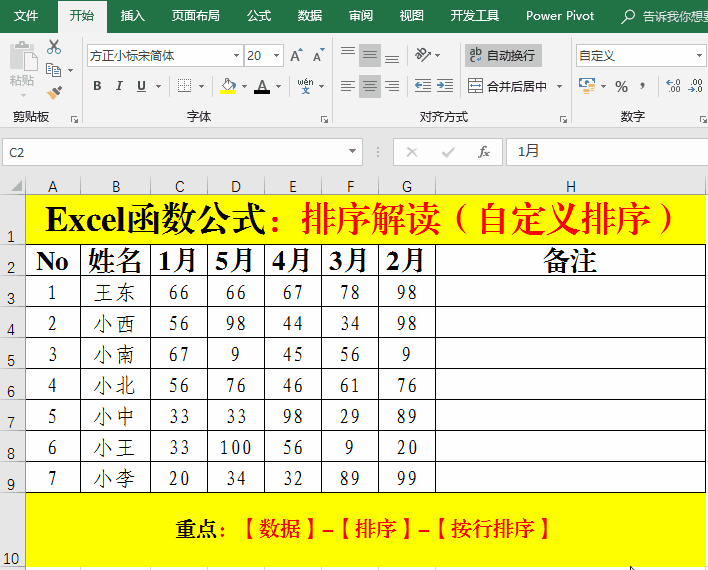This screenshot has width=708, height=570.
Task: Click the text orientation icon
Action: (424, 56)
